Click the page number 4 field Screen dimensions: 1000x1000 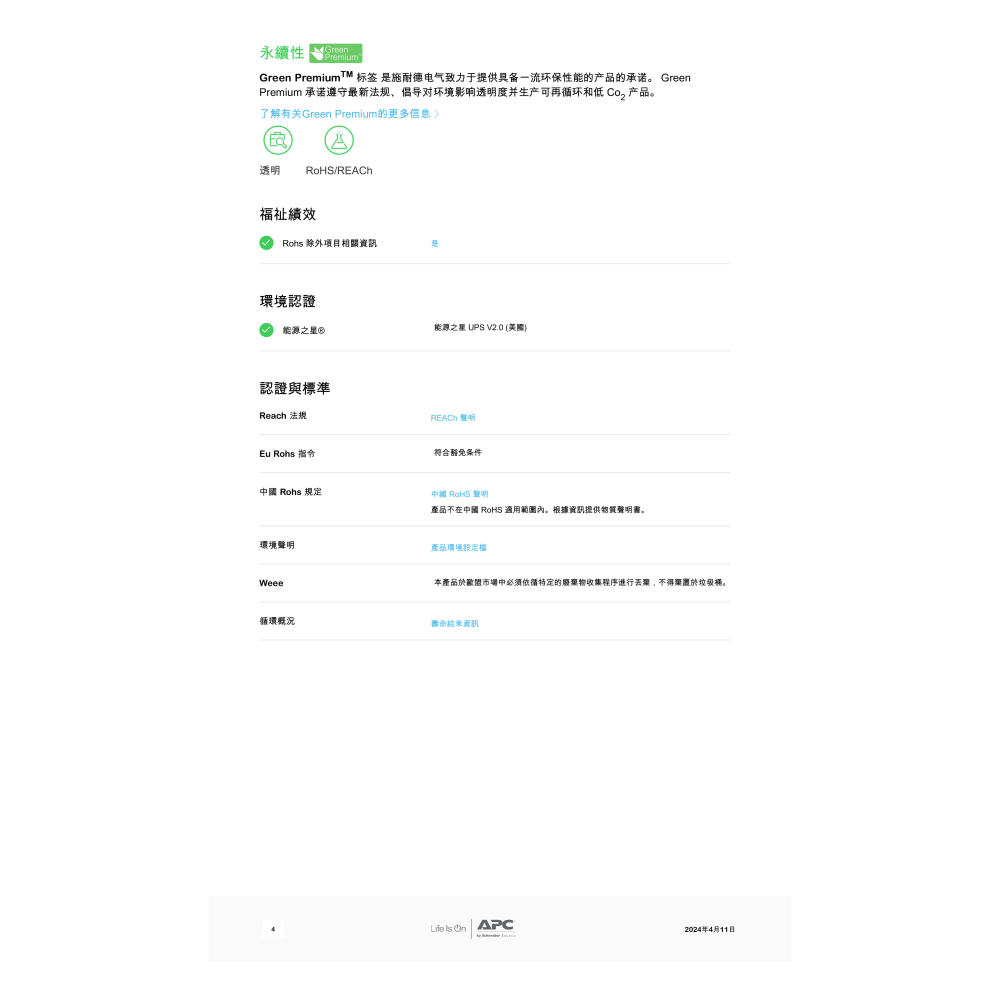click(272, 928)
